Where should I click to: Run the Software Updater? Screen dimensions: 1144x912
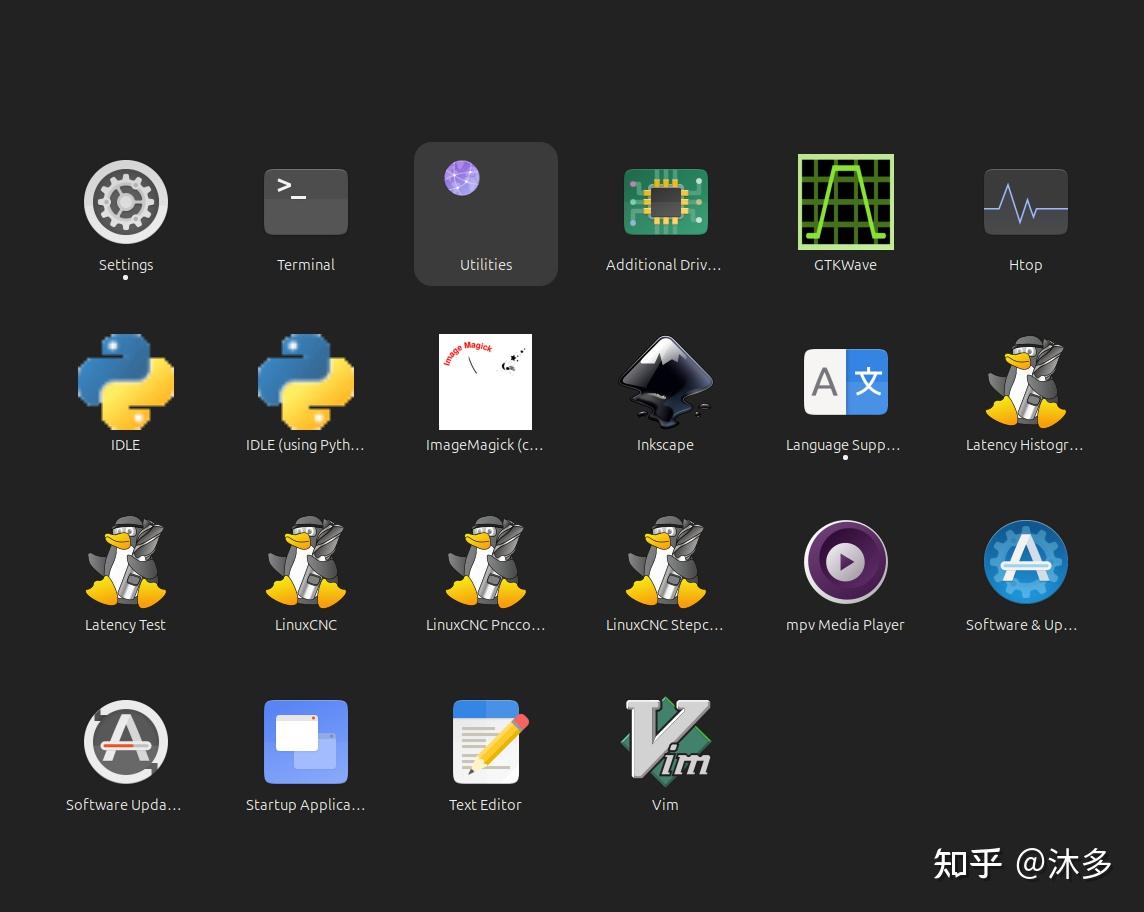tap(126, 741)
